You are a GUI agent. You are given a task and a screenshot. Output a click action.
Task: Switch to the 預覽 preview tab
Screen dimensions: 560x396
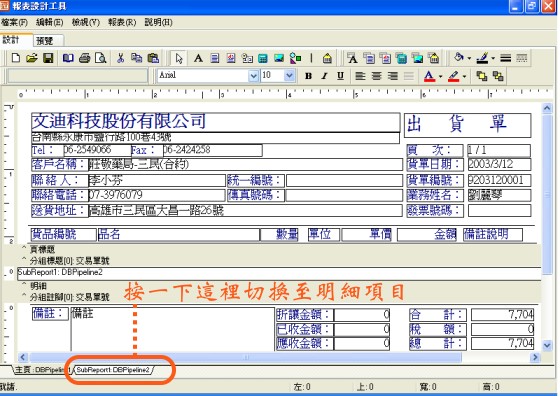(48, 41)
